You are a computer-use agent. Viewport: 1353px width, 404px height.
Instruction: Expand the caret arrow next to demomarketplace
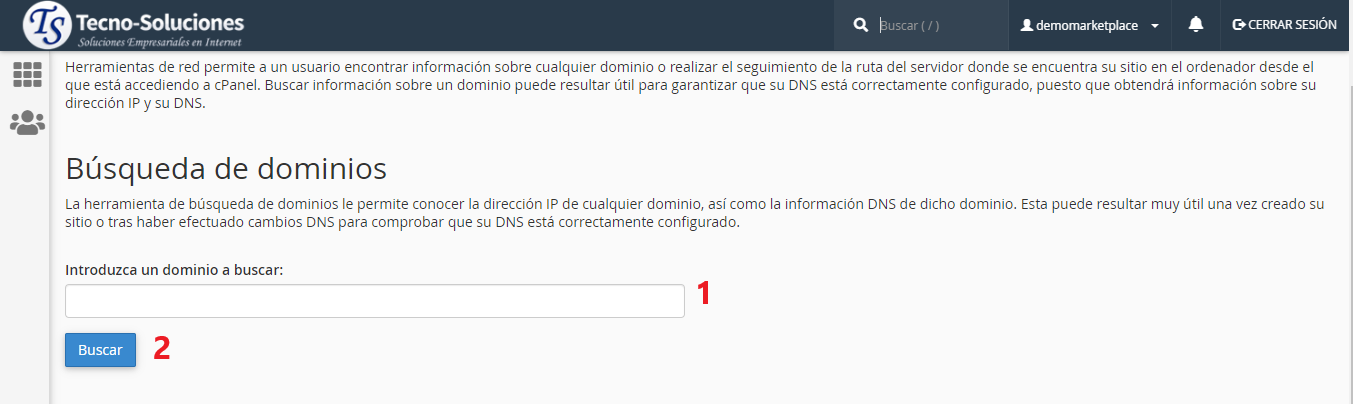pos(1155,26)
